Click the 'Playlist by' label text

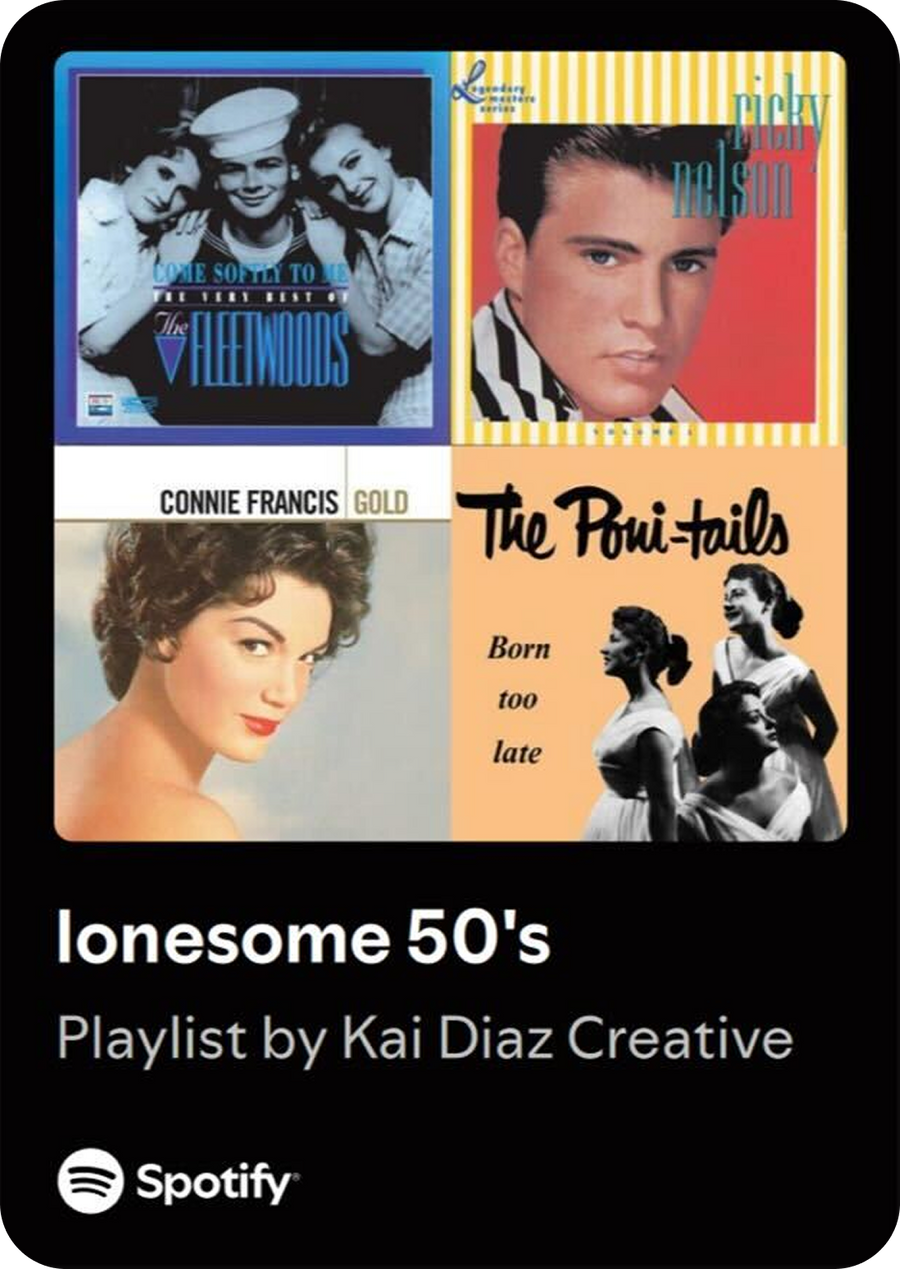tap(192, 1042)
